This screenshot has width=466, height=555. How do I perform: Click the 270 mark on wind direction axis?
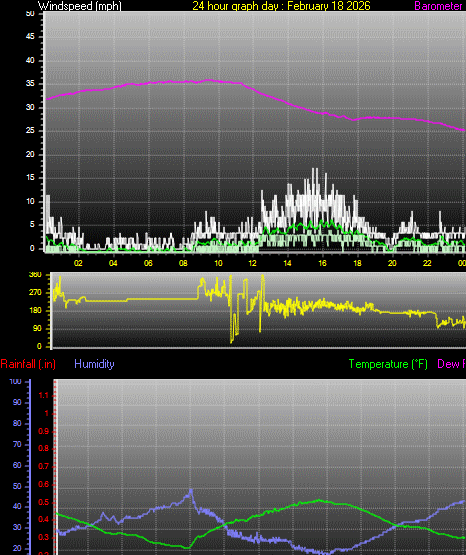35,293
